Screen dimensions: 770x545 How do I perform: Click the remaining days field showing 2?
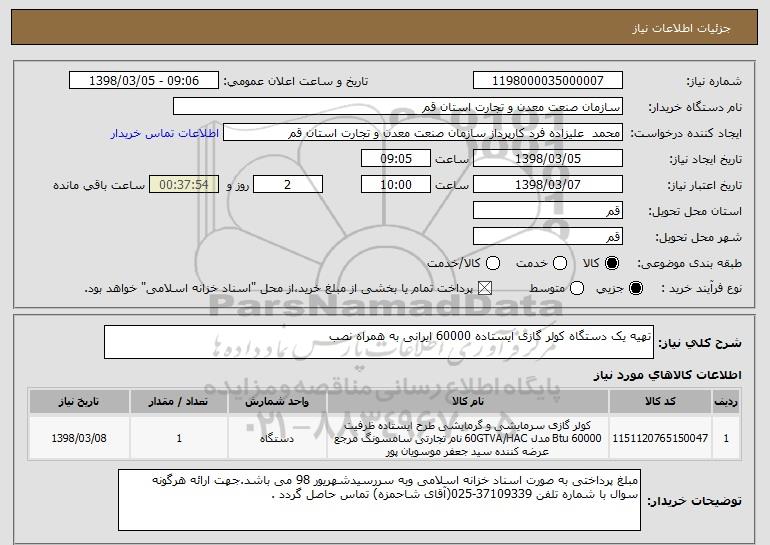pyautogui.click(x=288, y=185)
